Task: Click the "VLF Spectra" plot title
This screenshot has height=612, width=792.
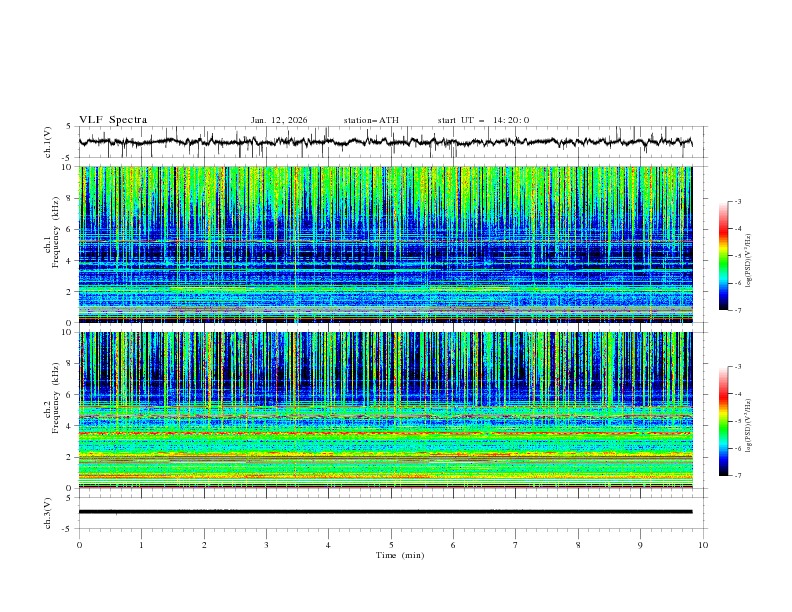Action: point(113,120)
